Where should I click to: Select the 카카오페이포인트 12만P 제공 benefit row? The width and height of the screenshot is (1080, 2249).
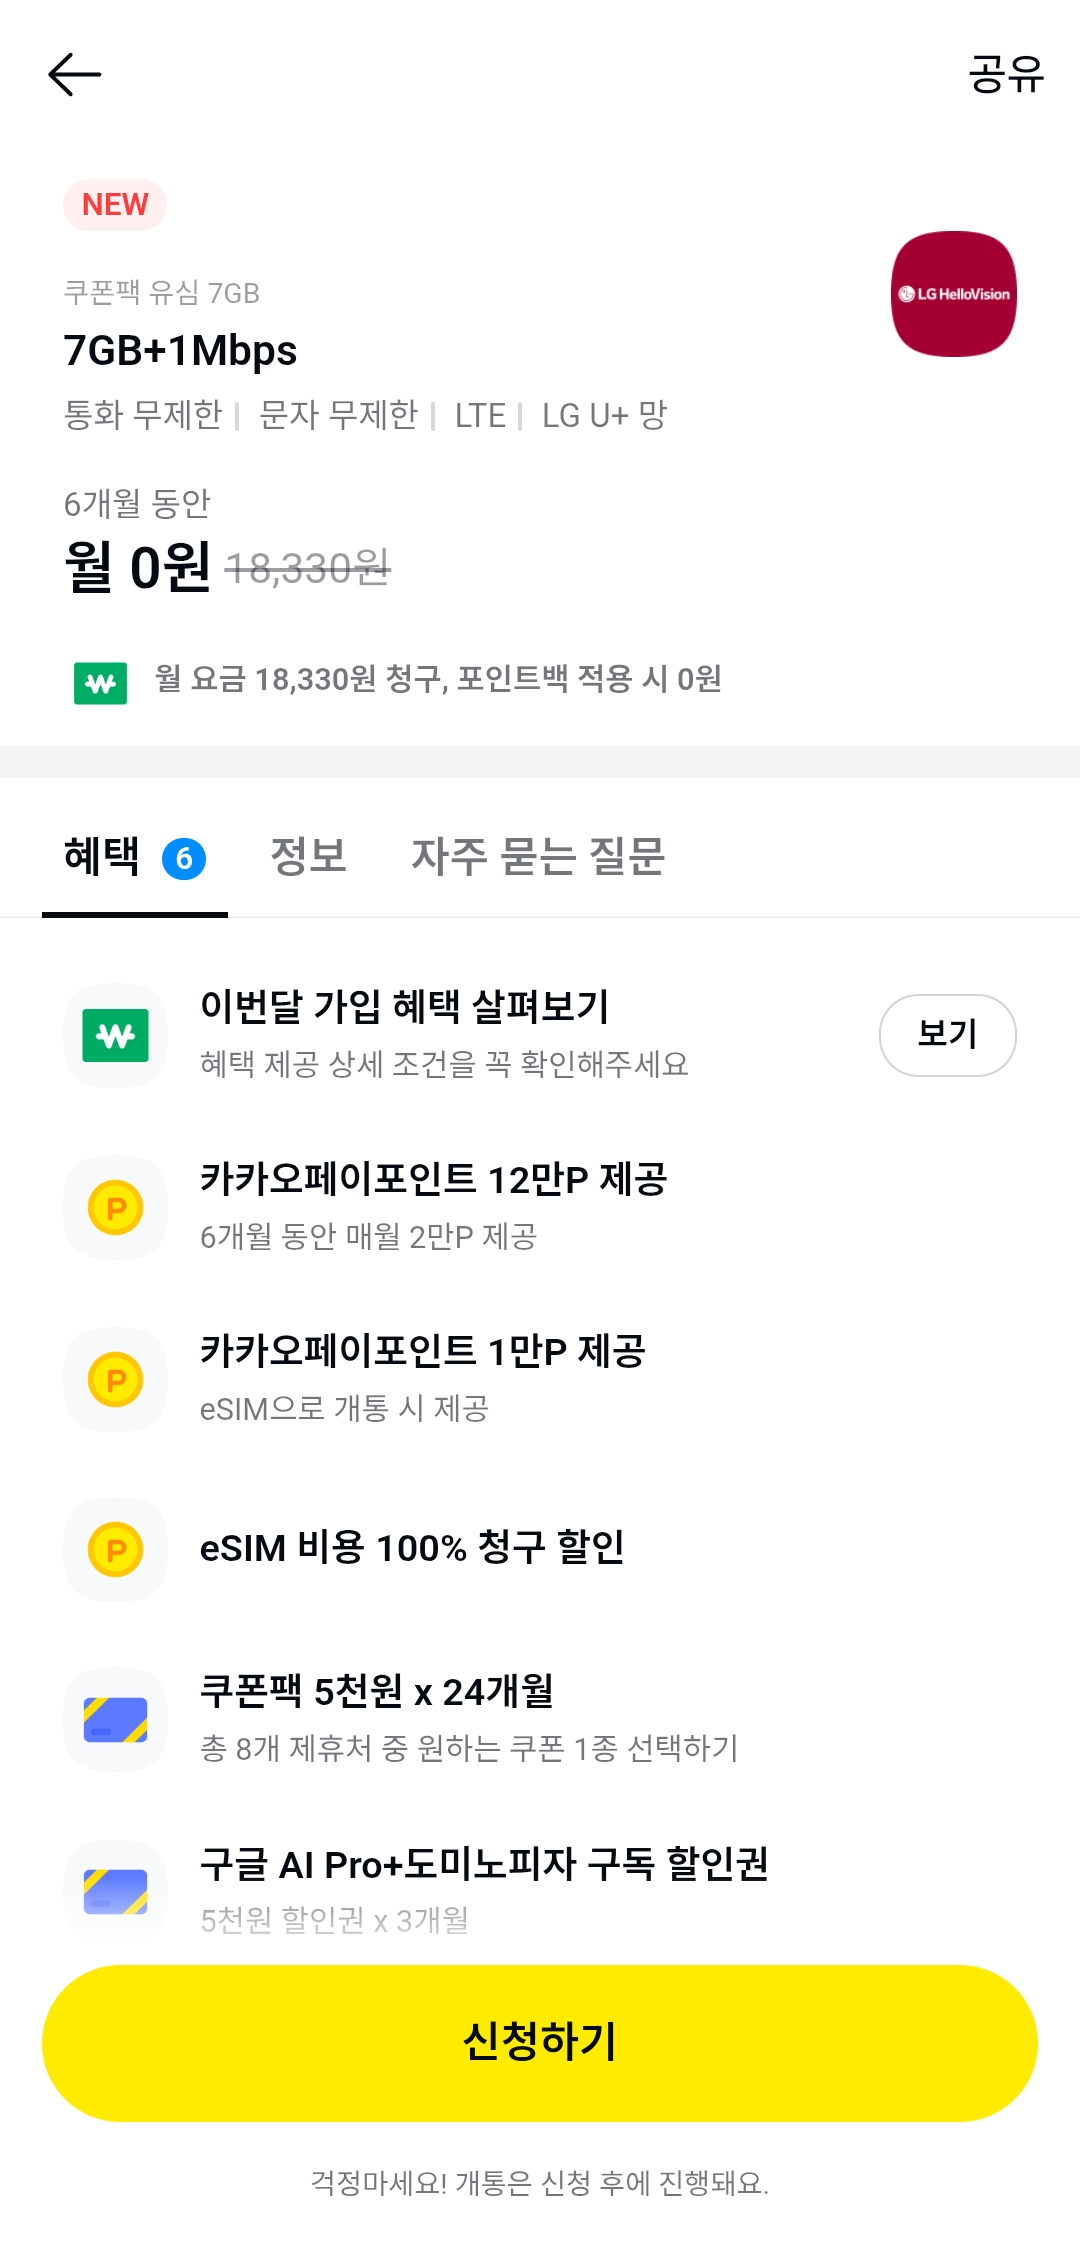pyautogui.click(x=540, y=1207)
